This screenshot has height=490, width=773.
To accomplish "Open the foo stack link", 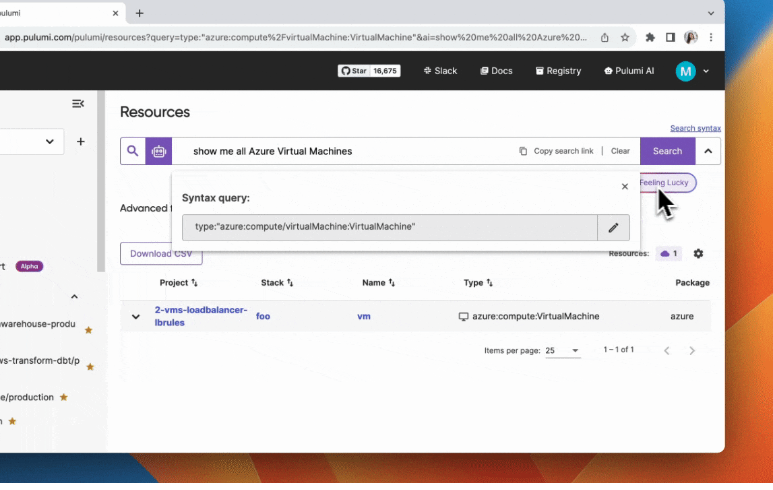I will tap(263, 316).
